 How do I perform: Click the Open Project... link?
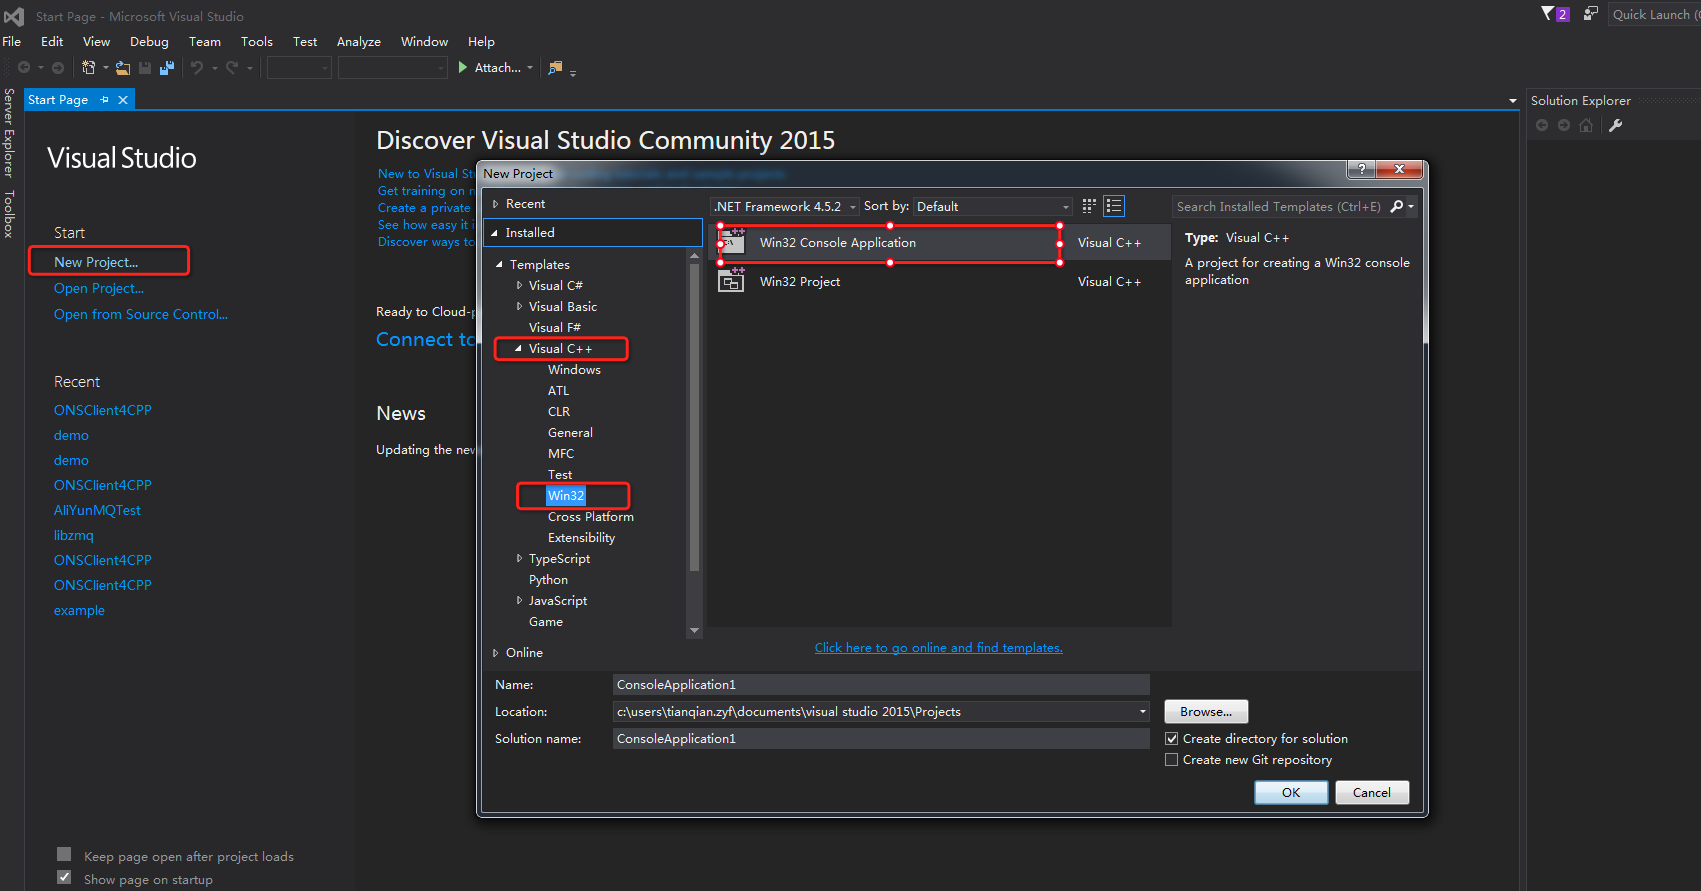click(99, 288)
